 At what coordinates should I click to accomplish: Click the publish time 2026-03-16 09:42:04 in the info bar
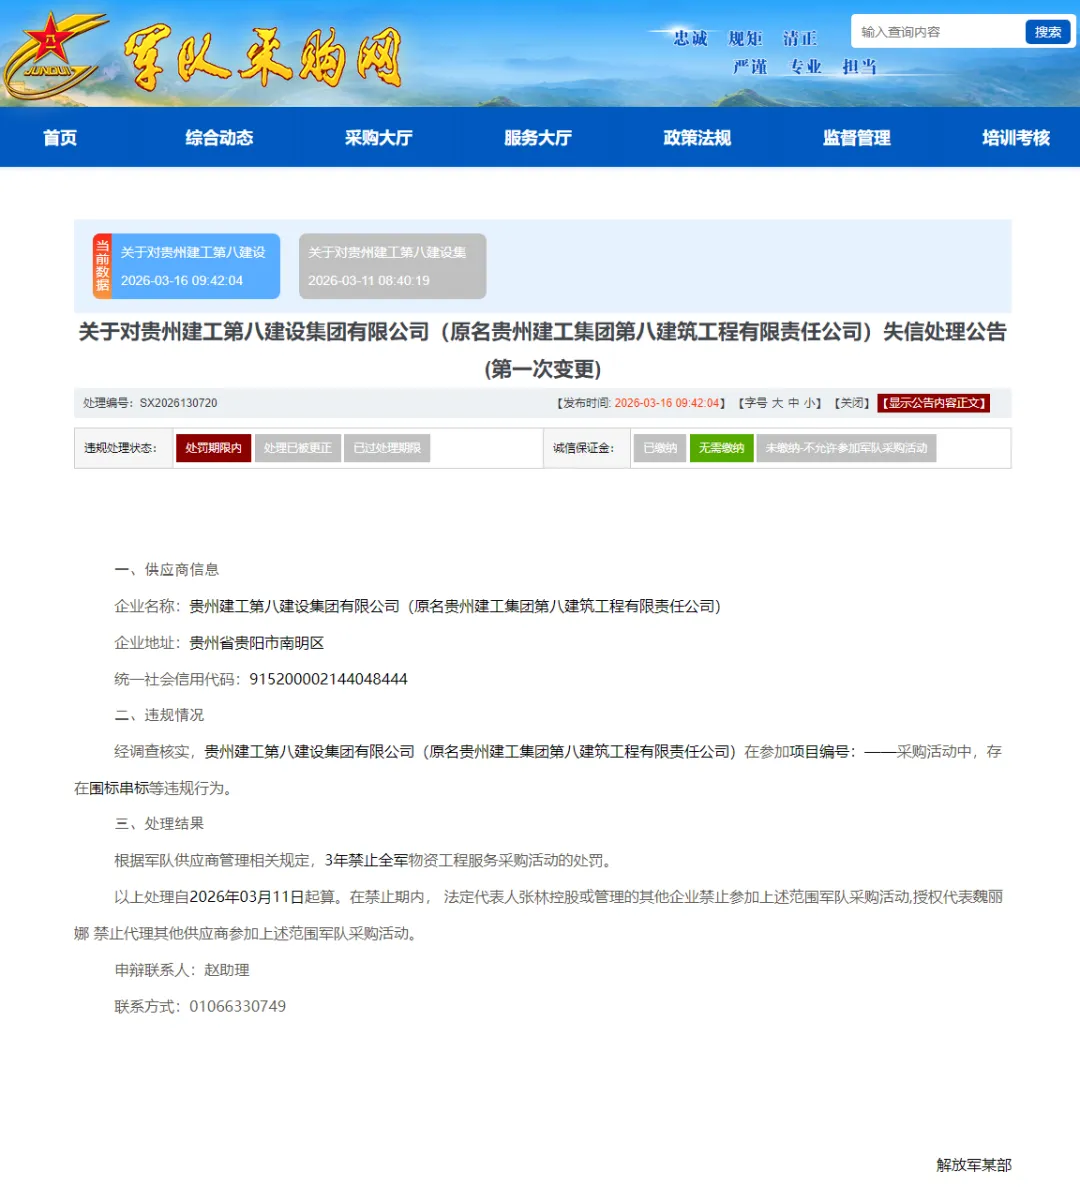coord(667,403)
